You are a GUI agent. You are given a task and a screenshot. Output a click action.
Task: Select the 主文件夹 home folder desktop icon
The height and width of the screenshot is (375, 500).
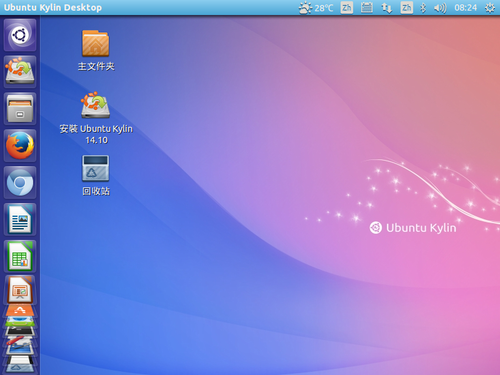[x=96, y=50]
